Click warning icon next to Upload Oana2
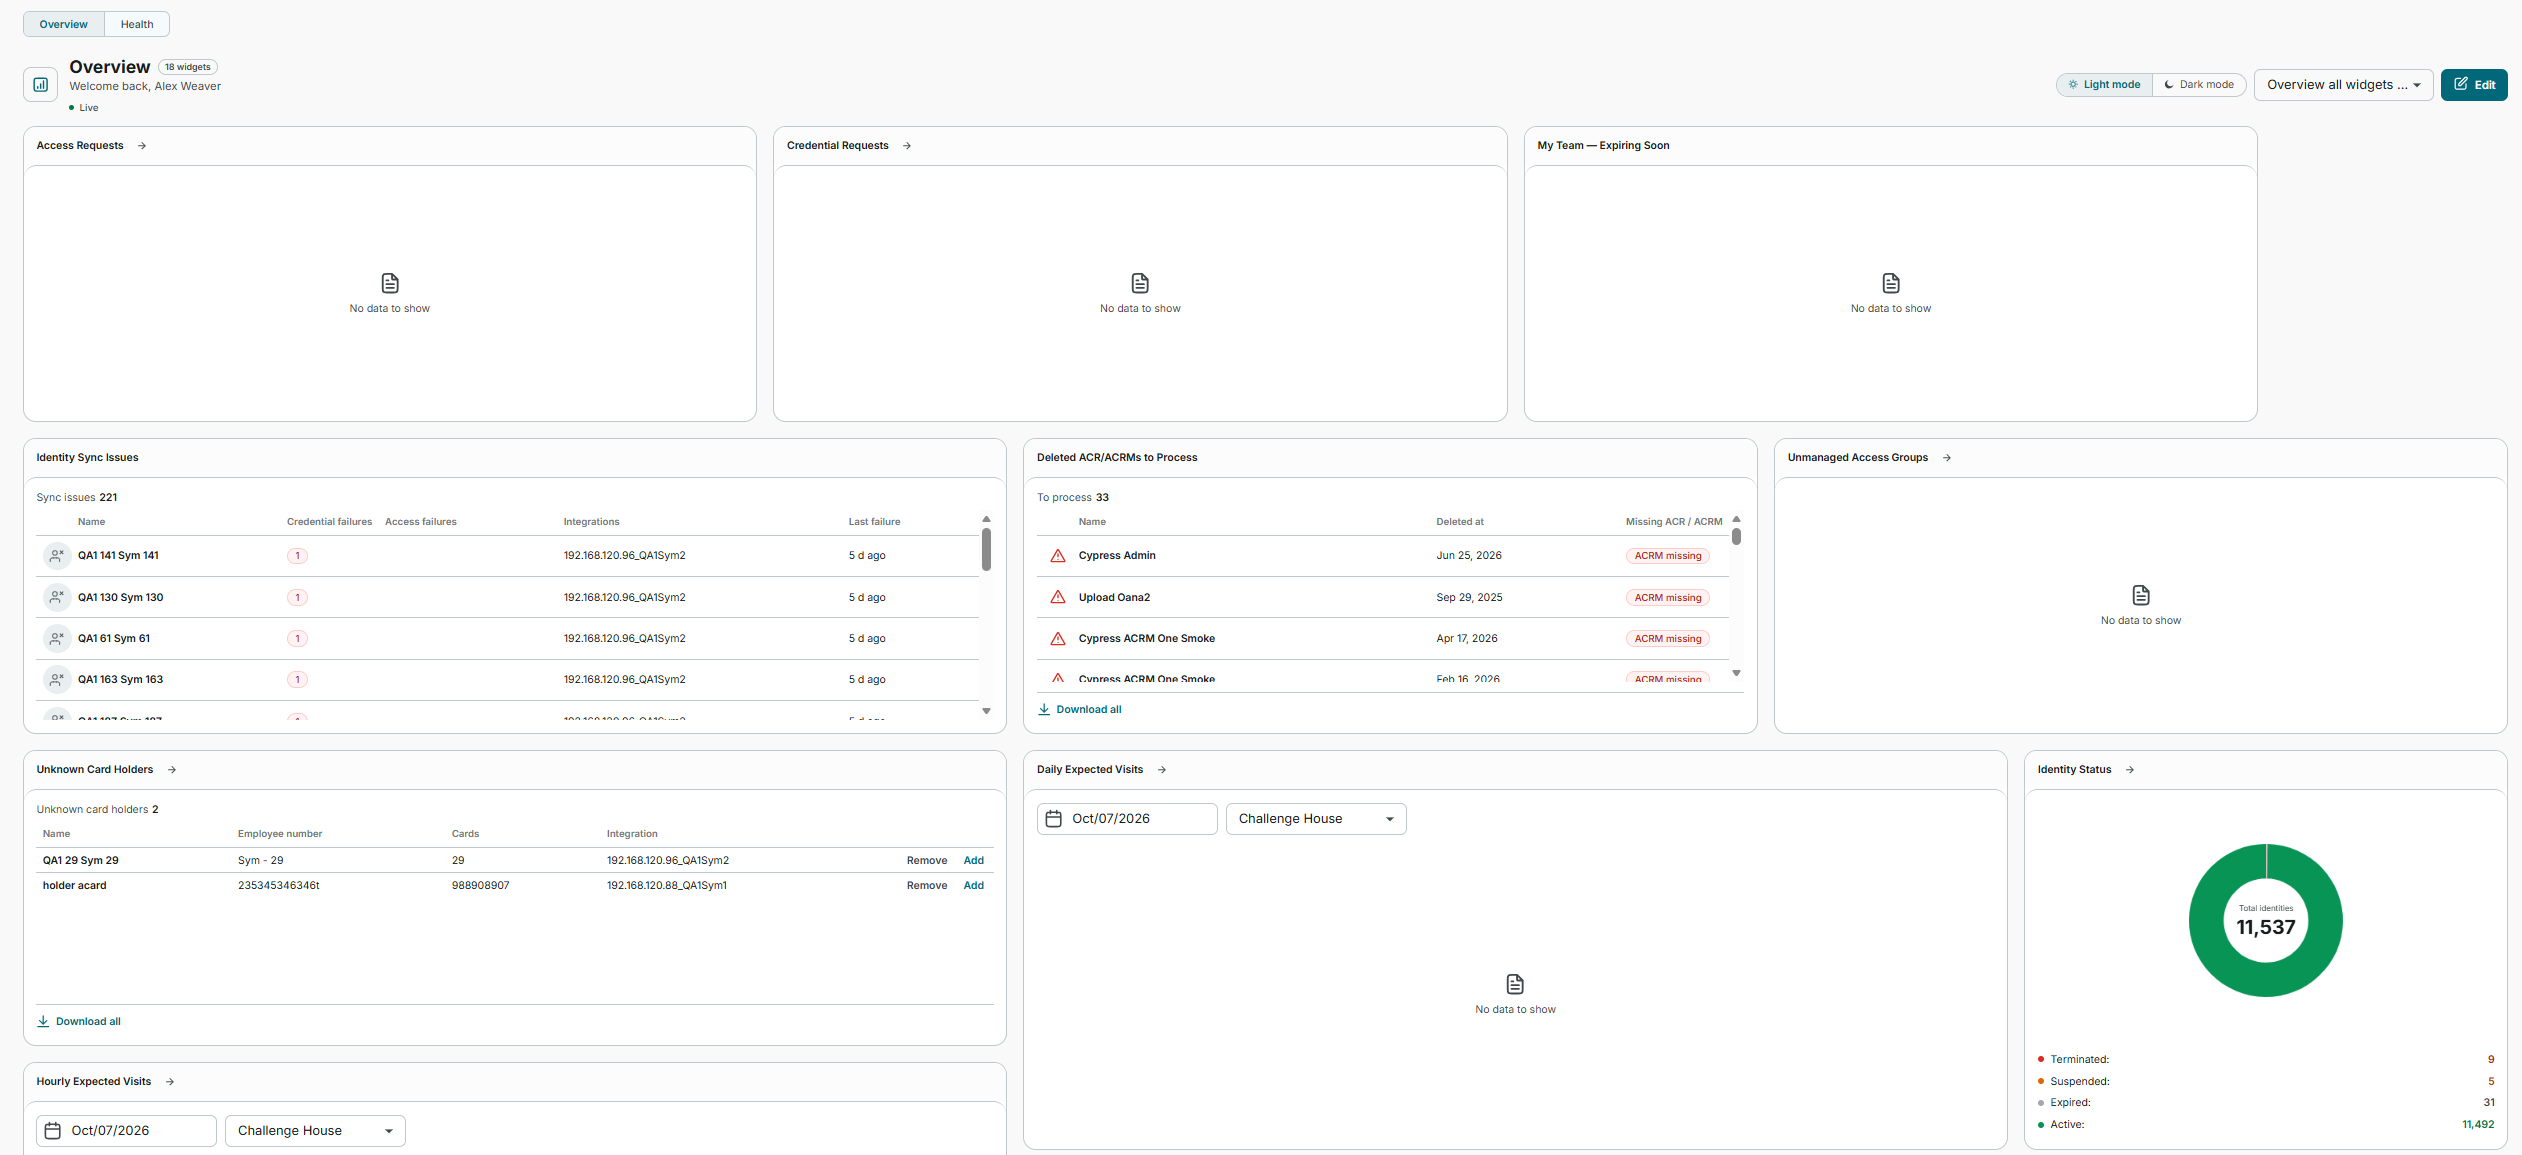Viewport: 2522px width, 1155px height. [x=1058, y=597]
